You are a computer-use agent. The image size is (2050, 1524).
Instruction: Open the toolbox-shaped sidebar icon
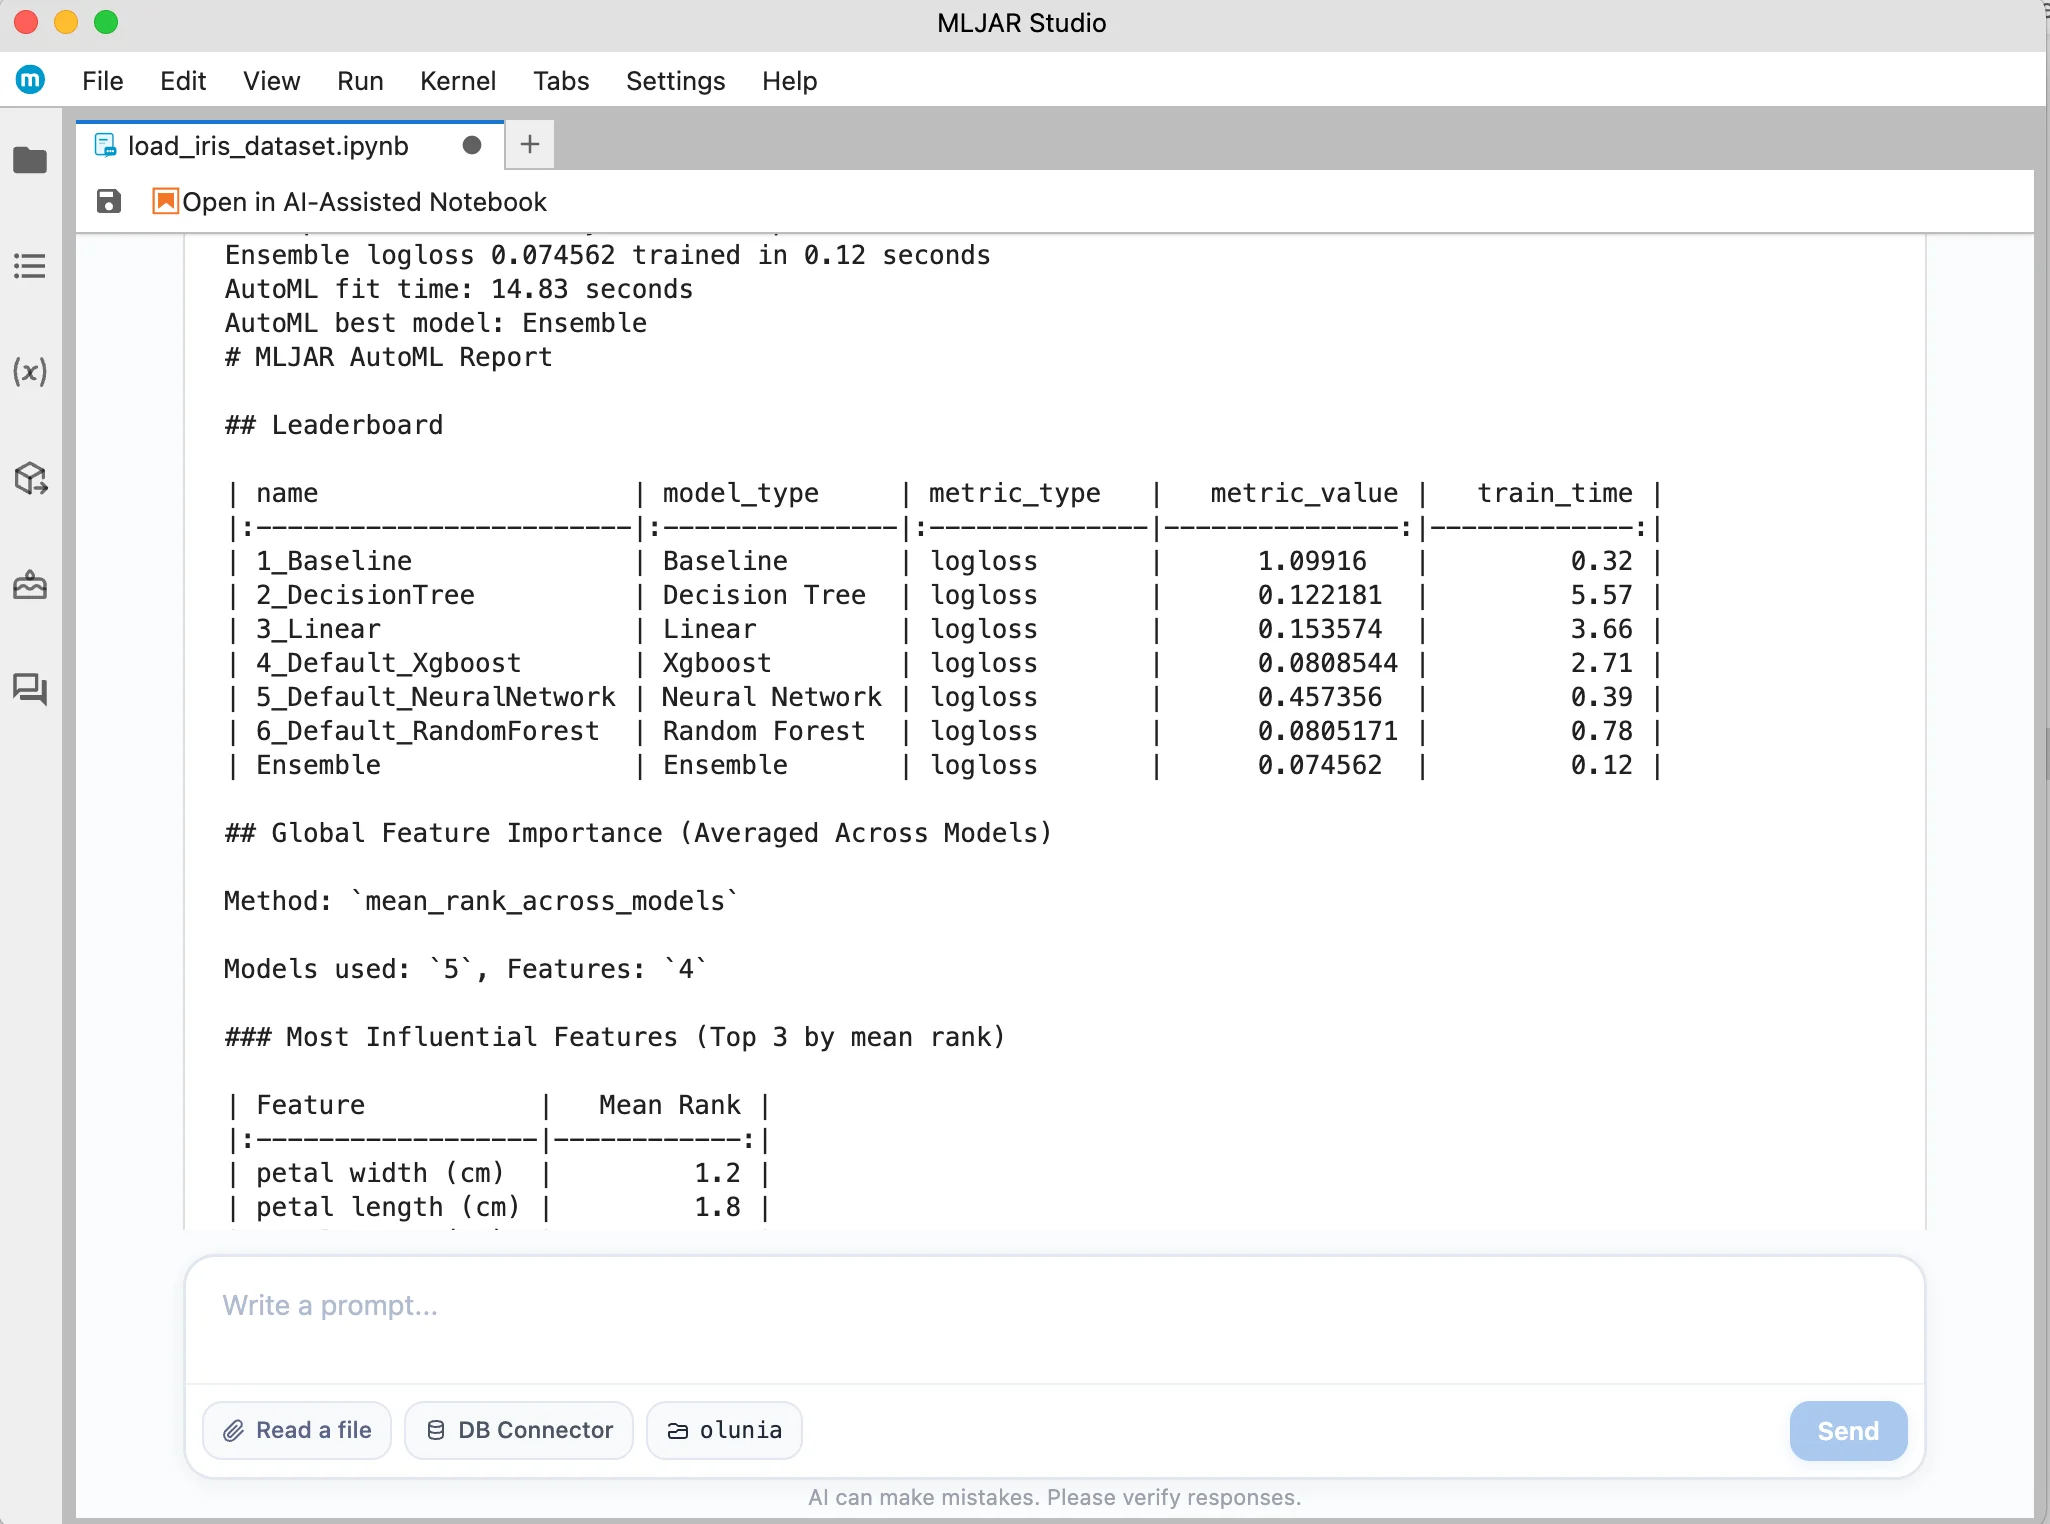click(x=30, y=584)
